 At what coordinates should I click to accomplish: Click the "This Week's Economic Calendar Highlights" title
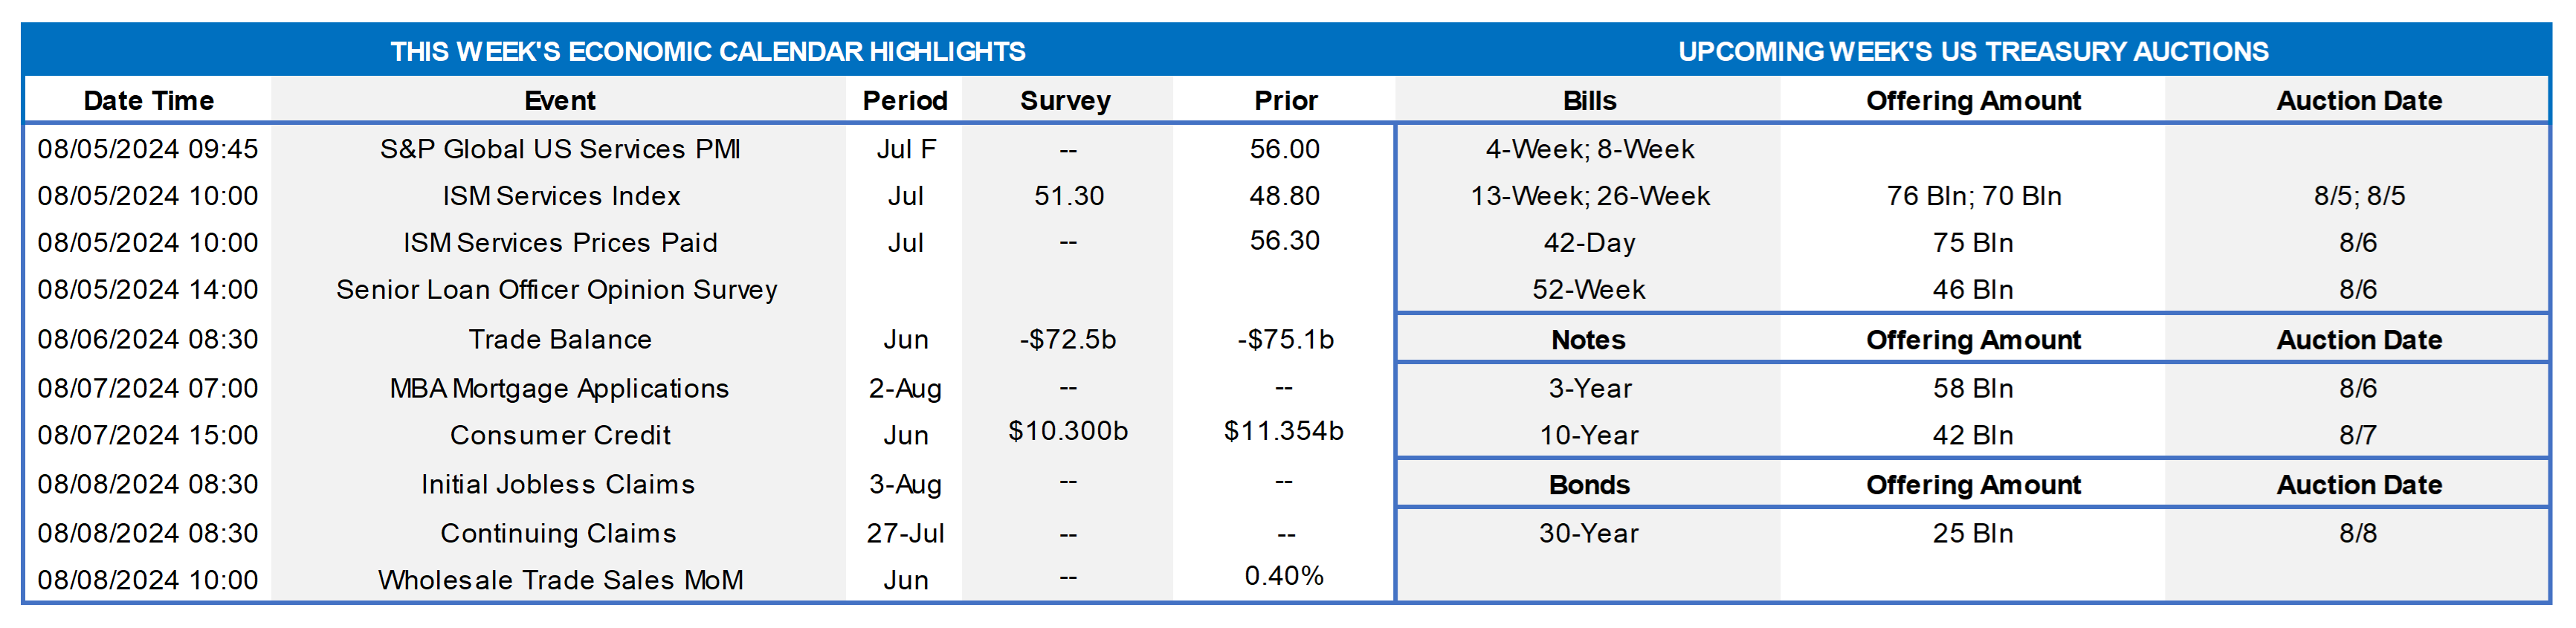coord(707,51)
